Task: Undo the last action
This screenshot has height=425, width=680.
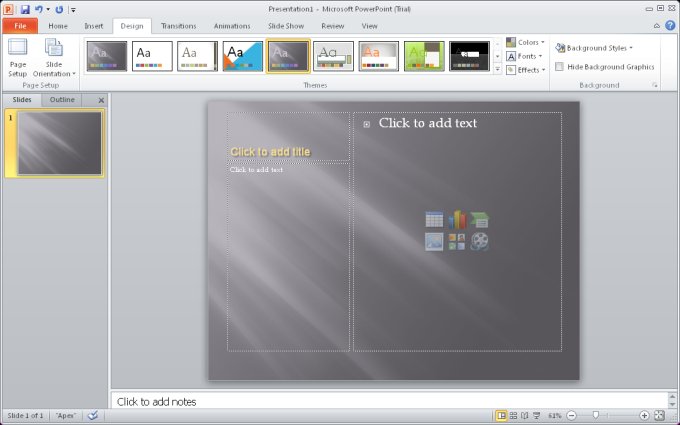Action: pyautogui.click(x=39, y=9)
